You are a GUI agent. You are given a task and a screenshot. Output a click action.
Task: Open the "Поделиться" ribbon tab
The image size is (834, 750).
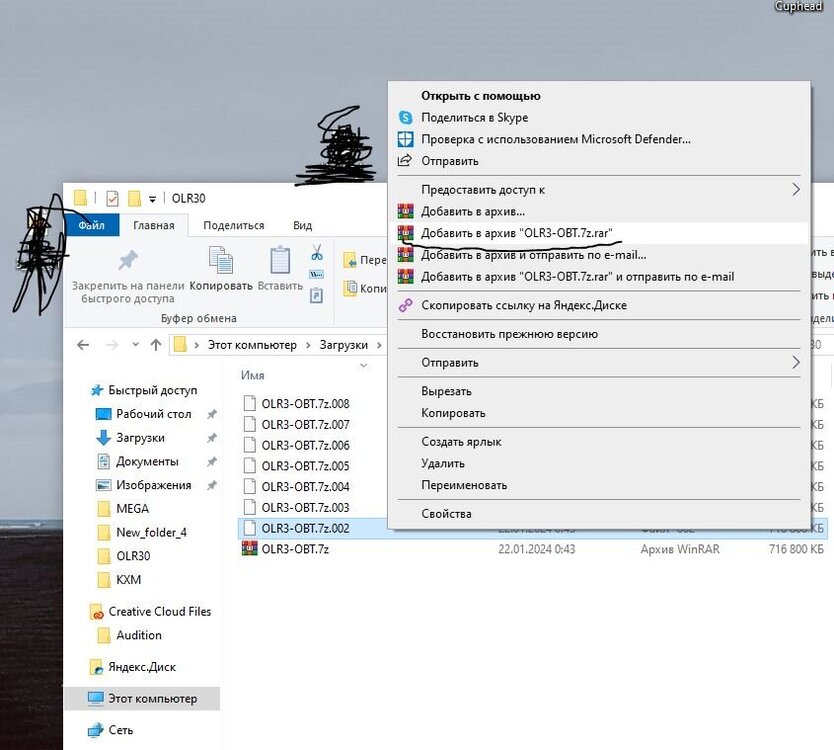coord(234,226)
